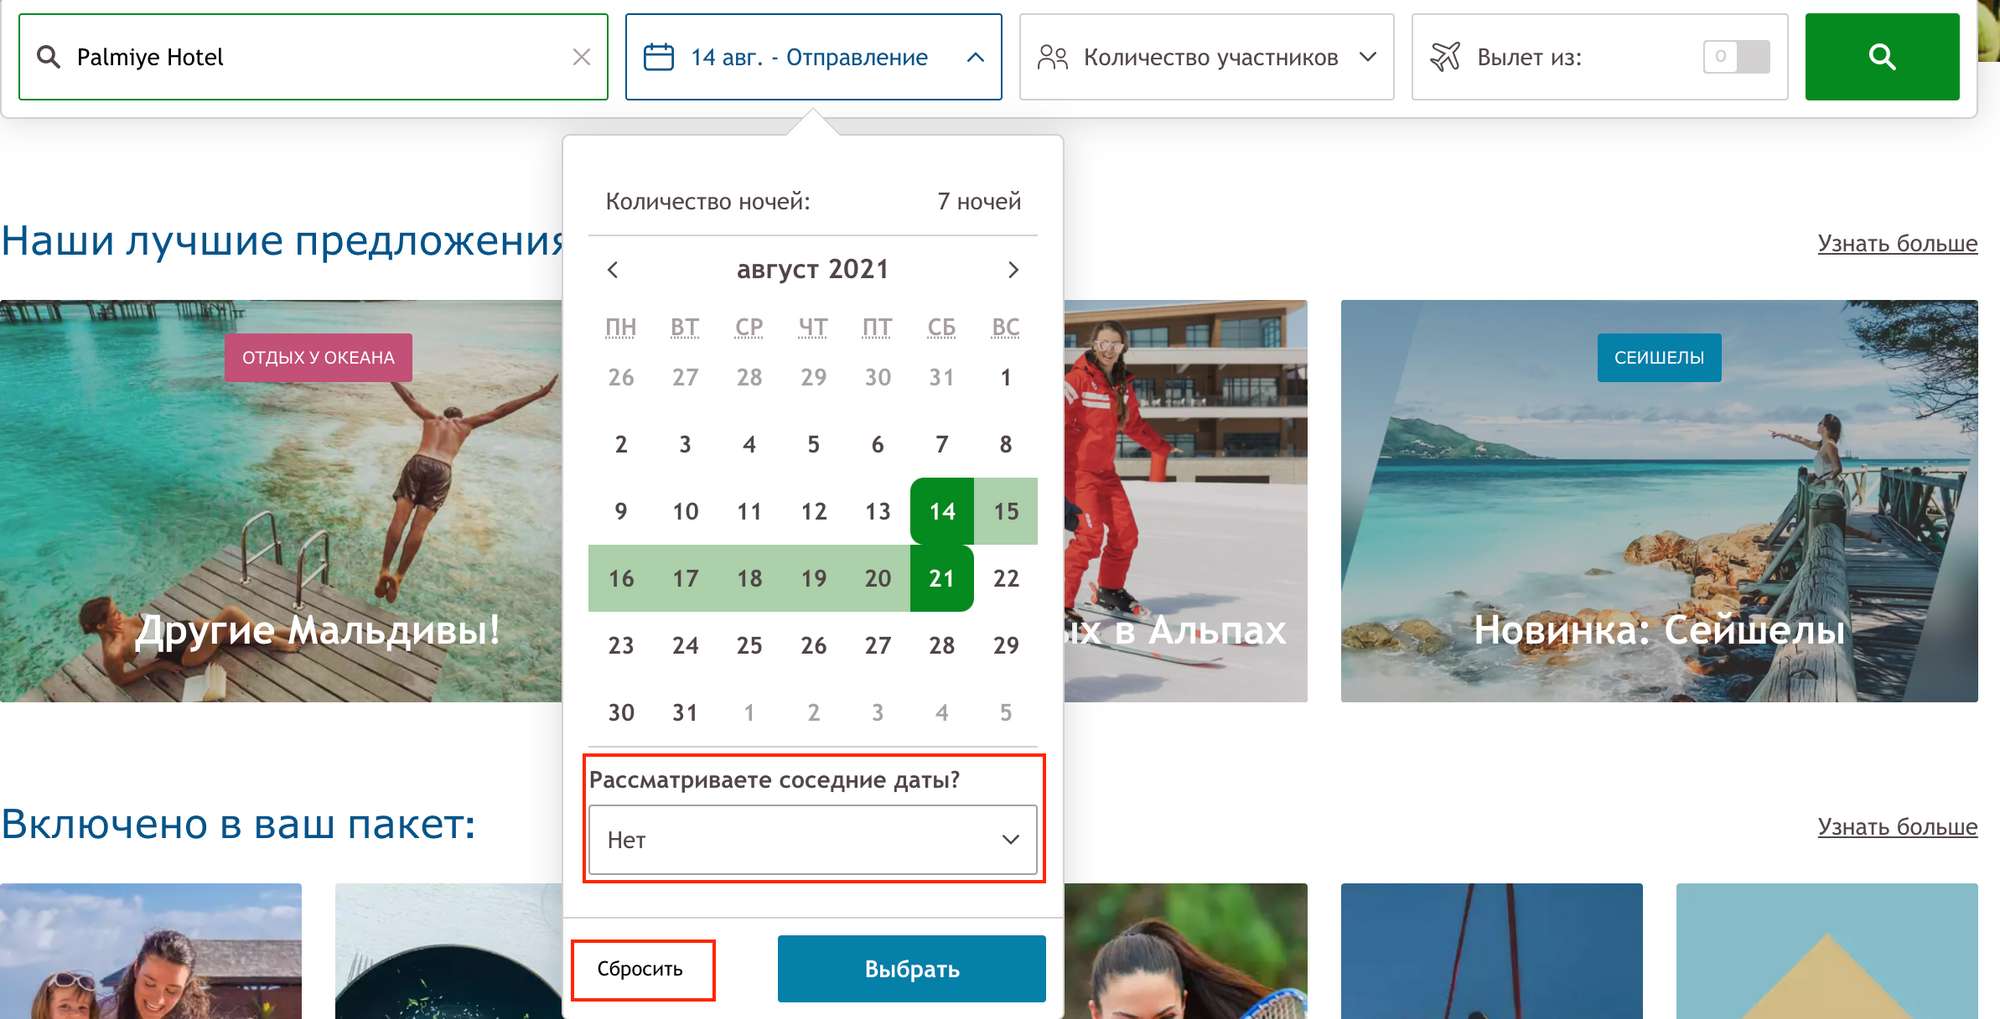Focus the Palmiye Hotel search input

(x=313, y=57)
